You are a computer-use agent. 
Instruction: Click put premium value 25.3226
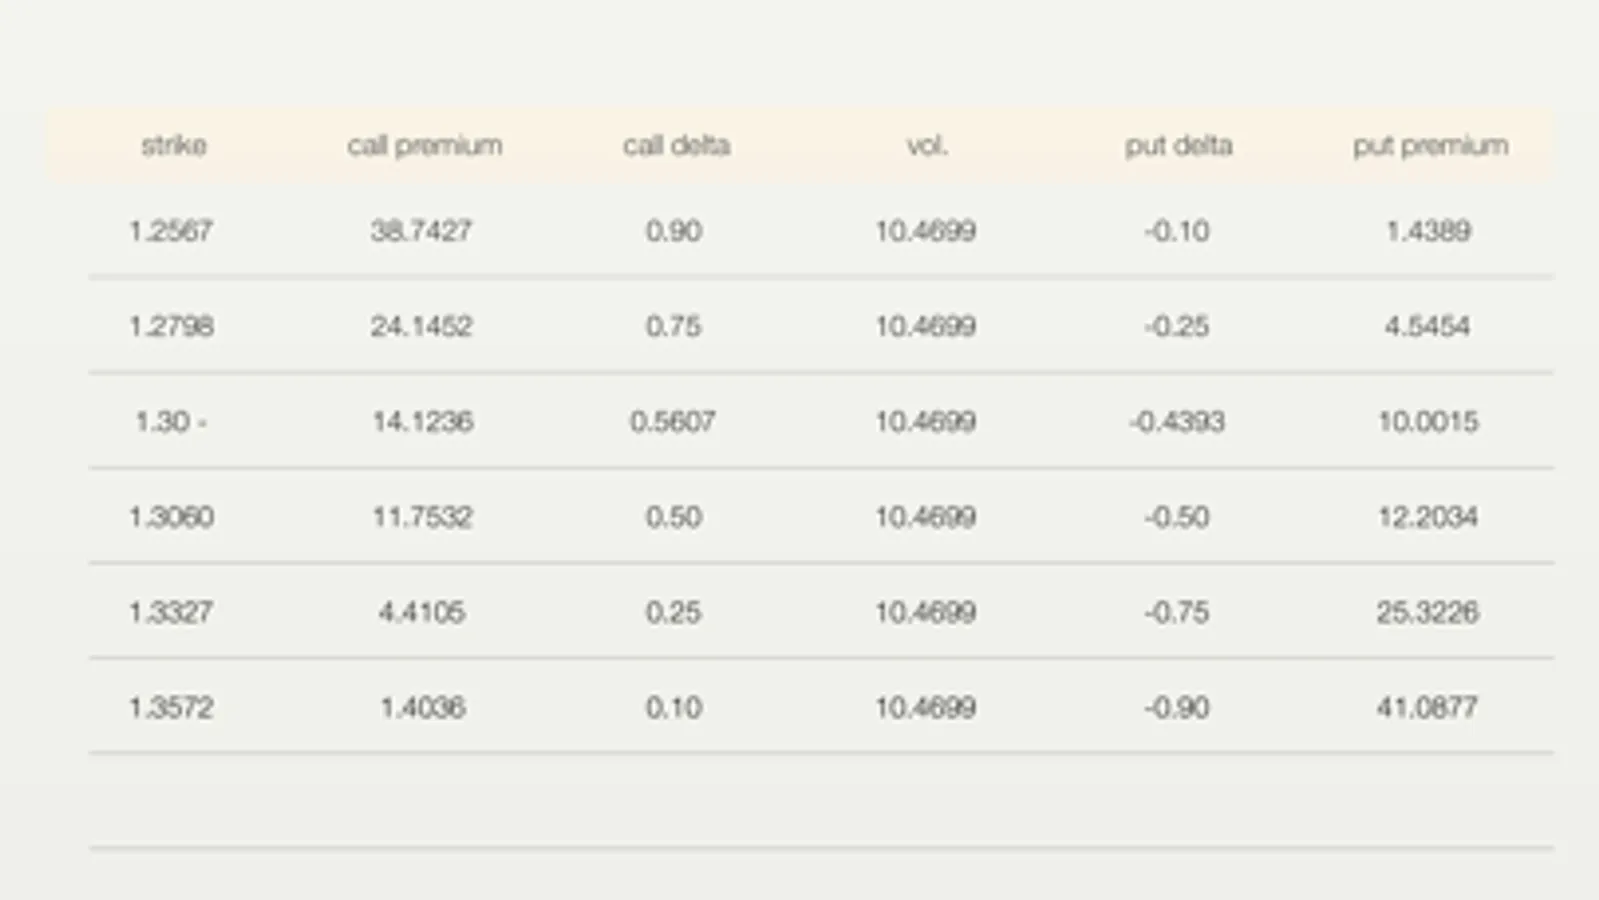pos(1427,612)
